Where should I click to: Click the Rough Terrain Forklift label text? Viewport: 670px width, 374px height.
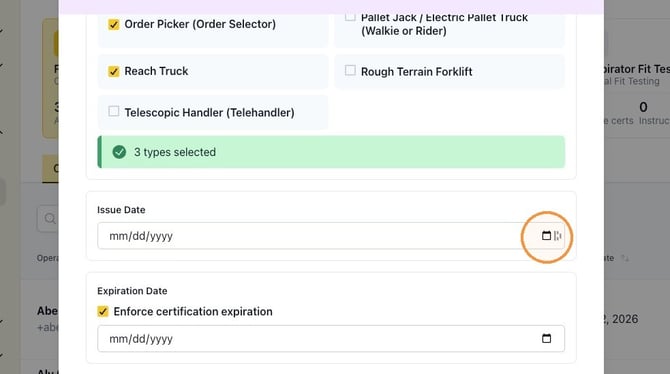[x=417, y=72]
